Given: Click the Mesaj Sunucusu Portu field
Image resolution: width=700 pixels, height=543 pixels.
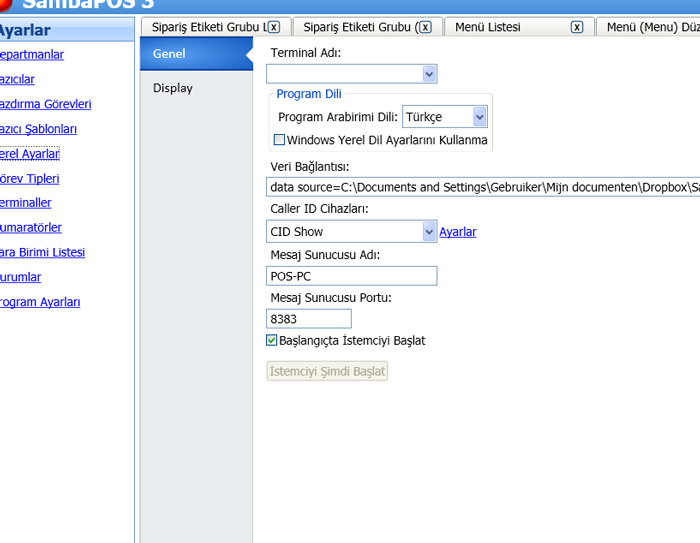Looking at the screenshot, I should [309, 319].
